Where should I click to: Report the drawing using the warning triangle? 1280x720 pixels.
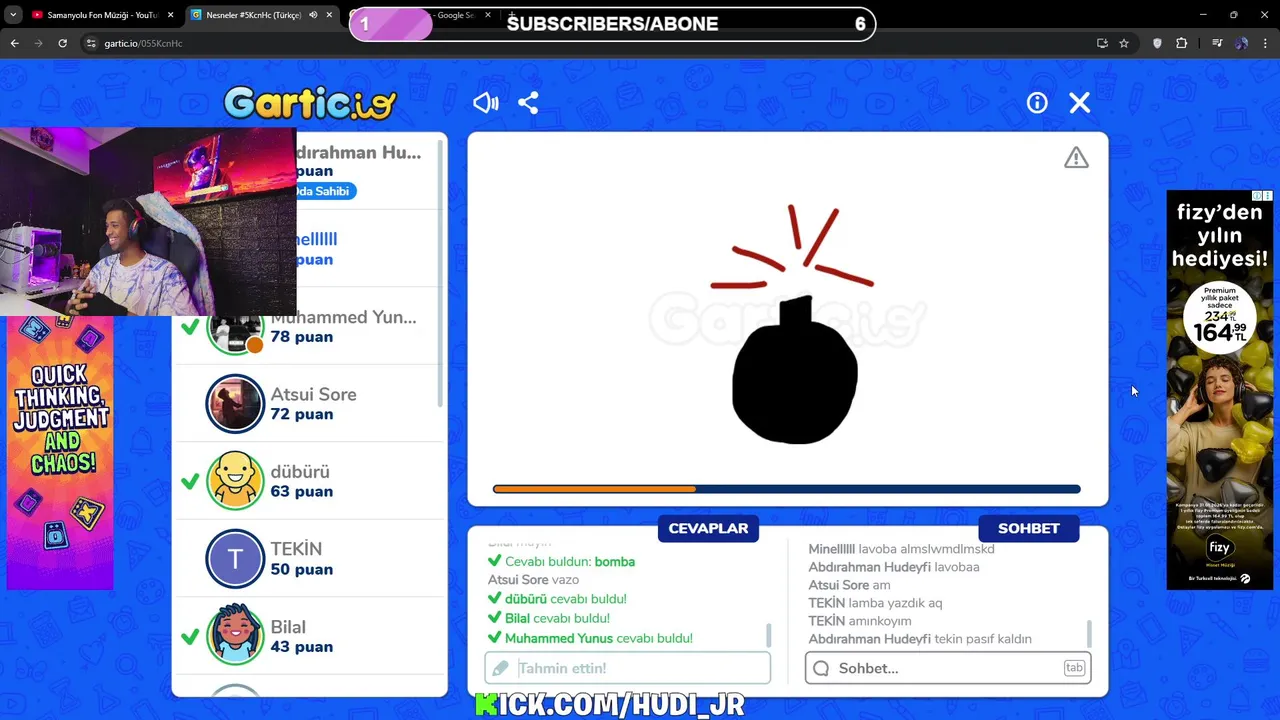point(1076,158)
